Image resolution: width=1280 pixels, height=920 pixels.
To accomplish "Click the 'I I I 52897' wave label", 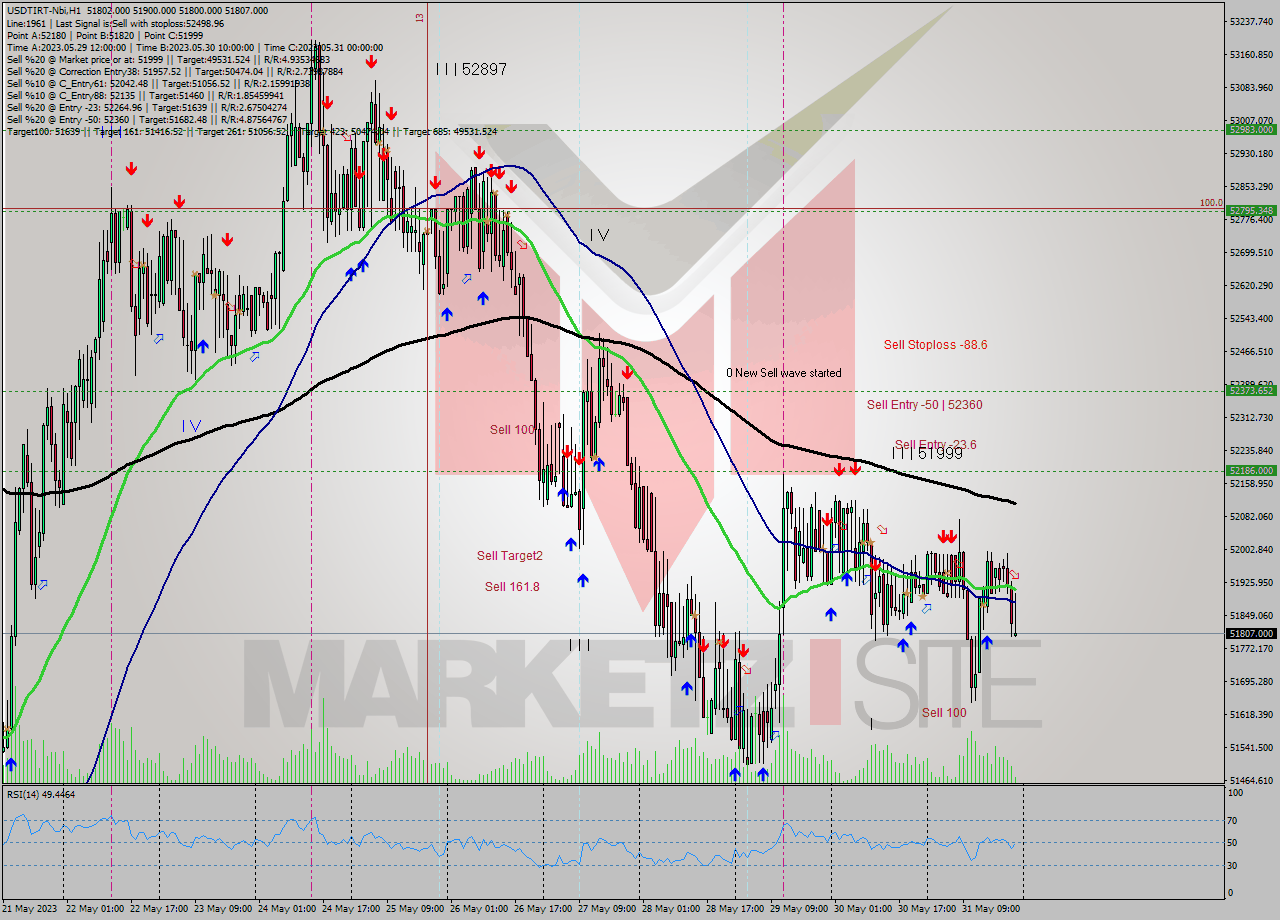I will 471,69.
